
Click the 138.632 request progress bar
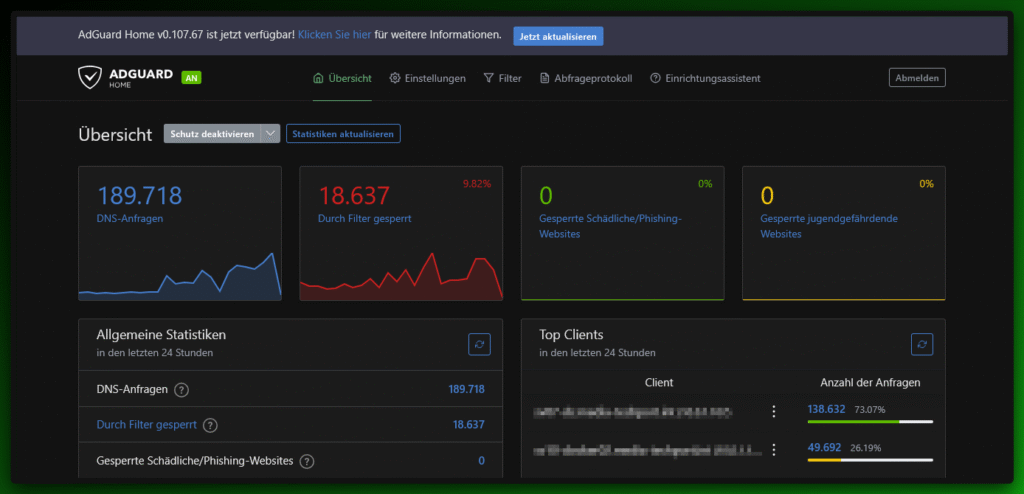[x=869, y=422]
